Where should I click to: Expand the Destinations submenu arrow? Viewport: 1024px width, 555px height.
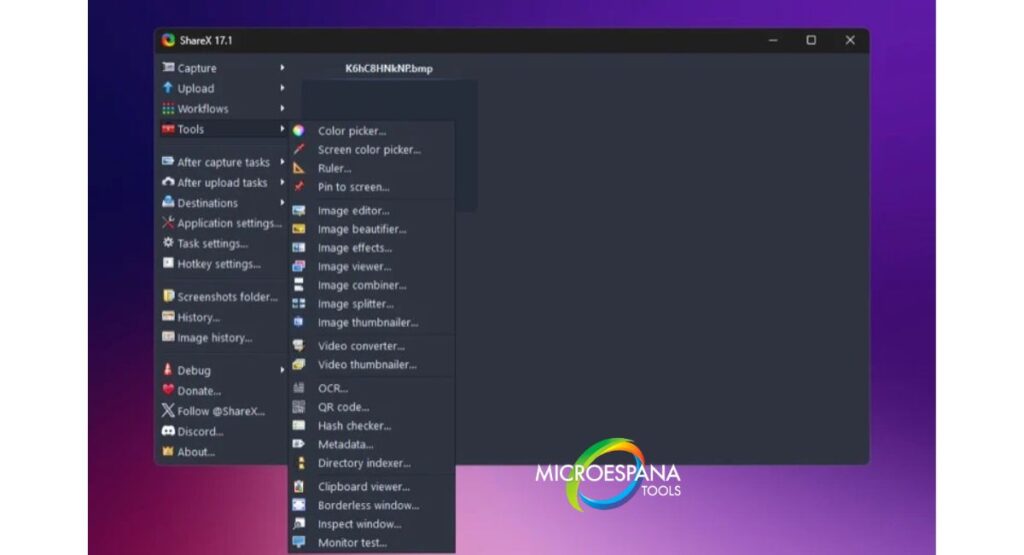point(282,202)
